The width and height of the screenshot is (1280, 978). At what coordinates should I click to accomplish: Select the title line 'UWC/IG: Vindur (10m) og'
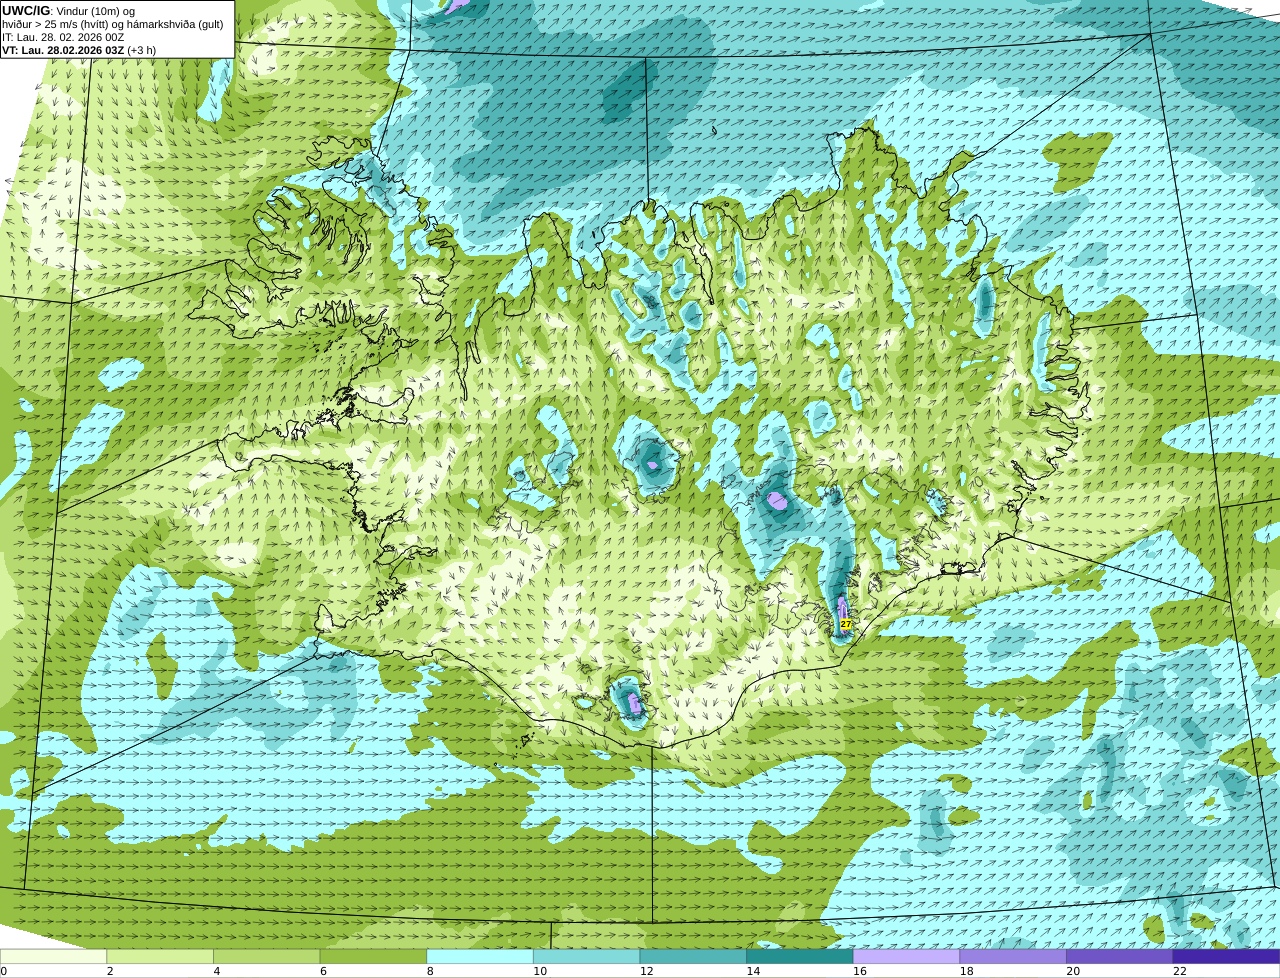click(x=68, y=10)
